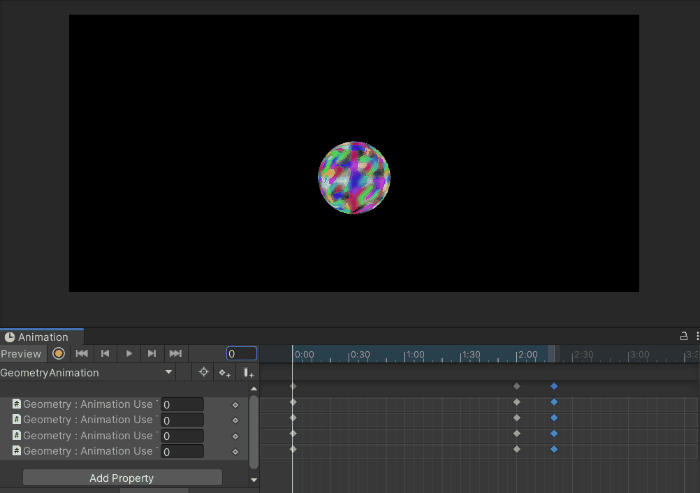Click the 3:00 mark on the timeline ruler
This screenshot has width=700, height=493.
pos(639,355)
